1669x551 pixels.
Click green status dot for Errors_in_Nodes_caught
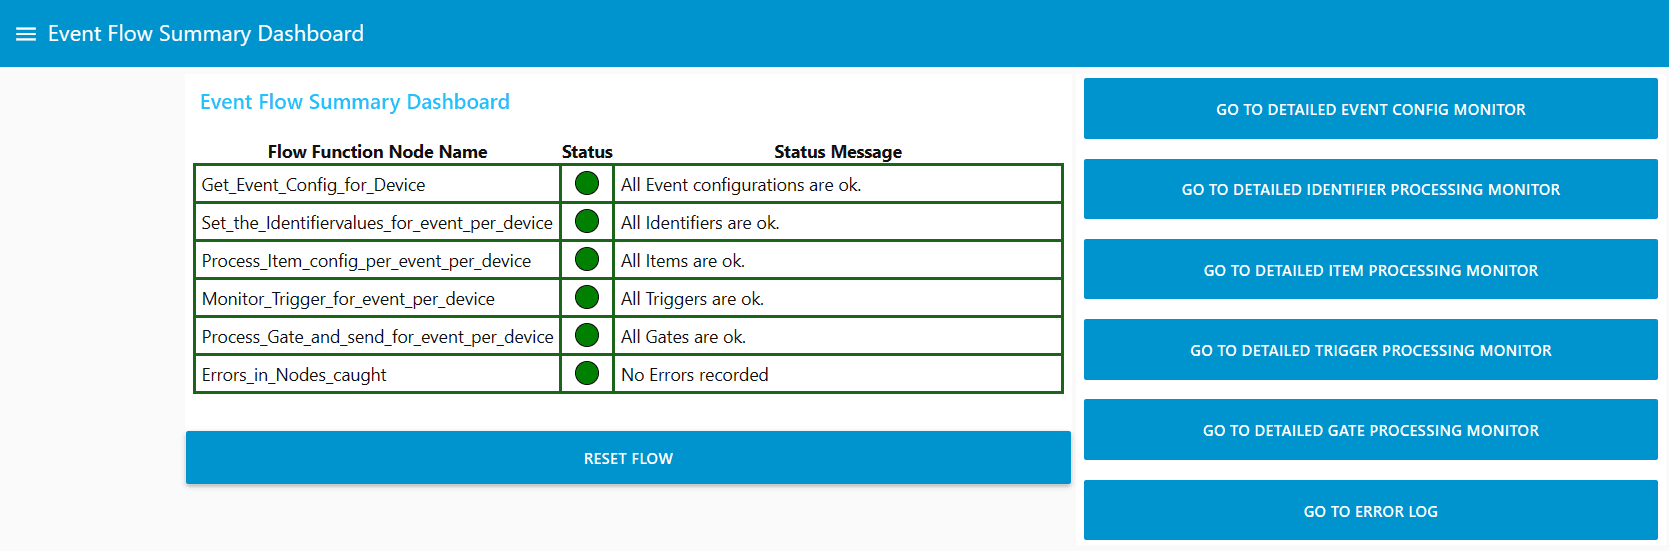click(587, 373)
